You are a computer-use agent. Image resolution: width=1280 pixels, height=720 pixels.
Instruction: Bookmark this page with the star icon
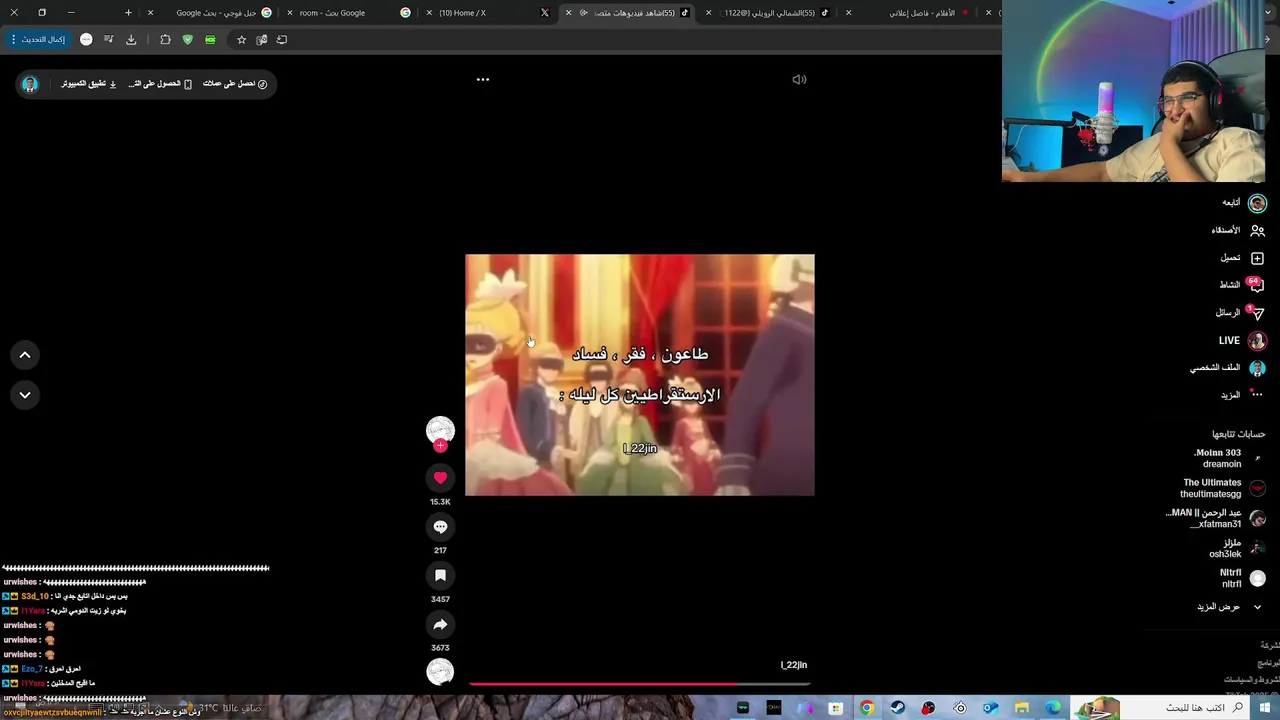[241, 39]
